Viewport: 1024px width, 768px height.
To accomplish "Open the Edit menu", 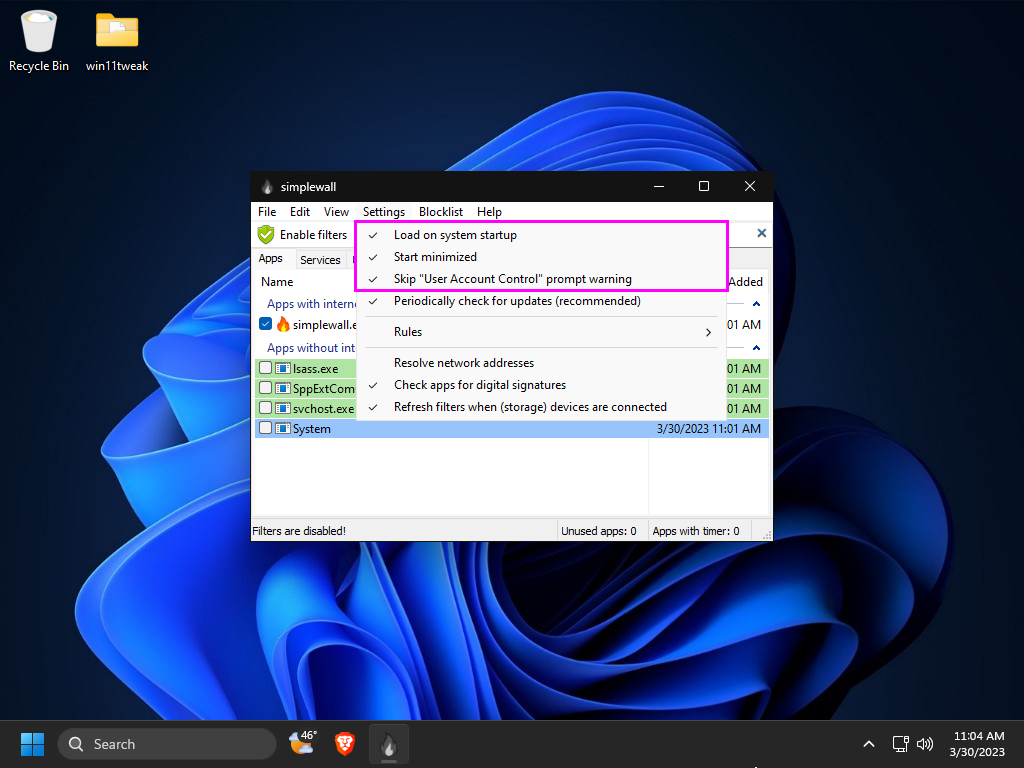I will click(x=300, y=212).
